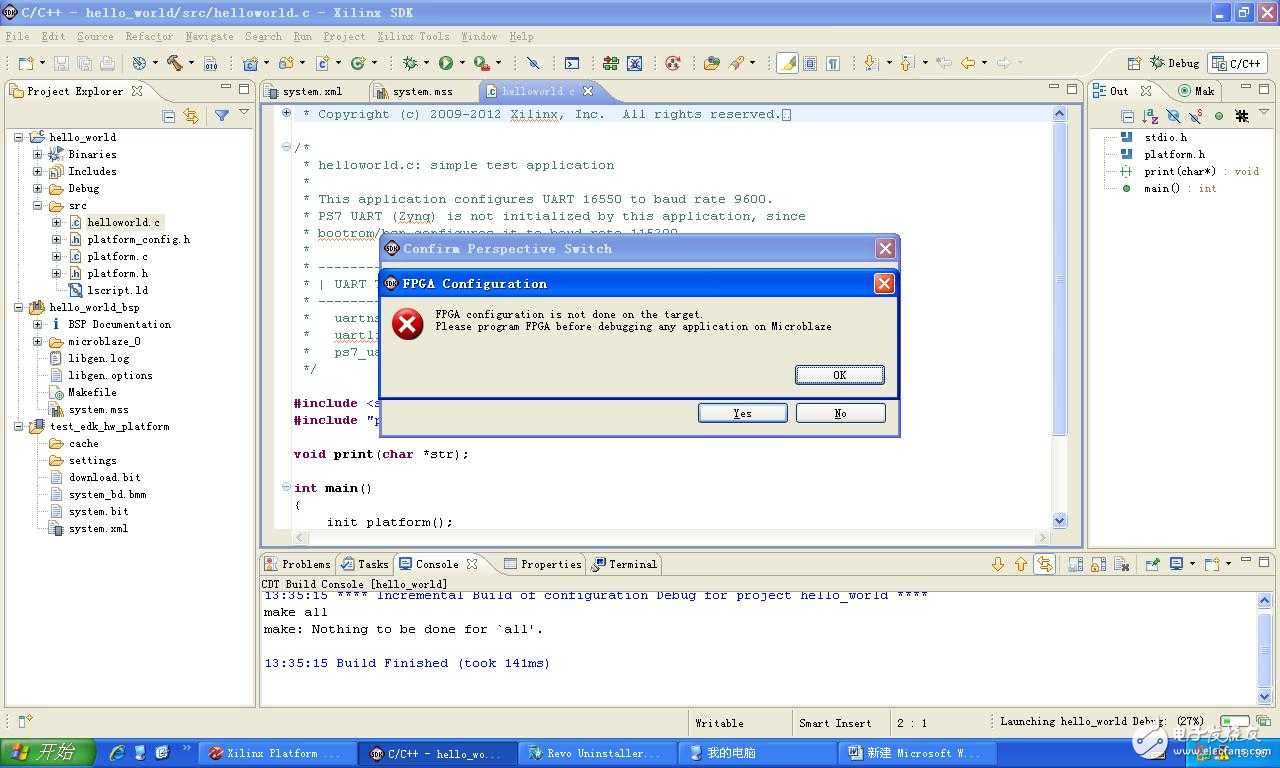Click Clear Console icon
The height and width of the screenshot is (768, 1280).
click(x=1121, y=564)
